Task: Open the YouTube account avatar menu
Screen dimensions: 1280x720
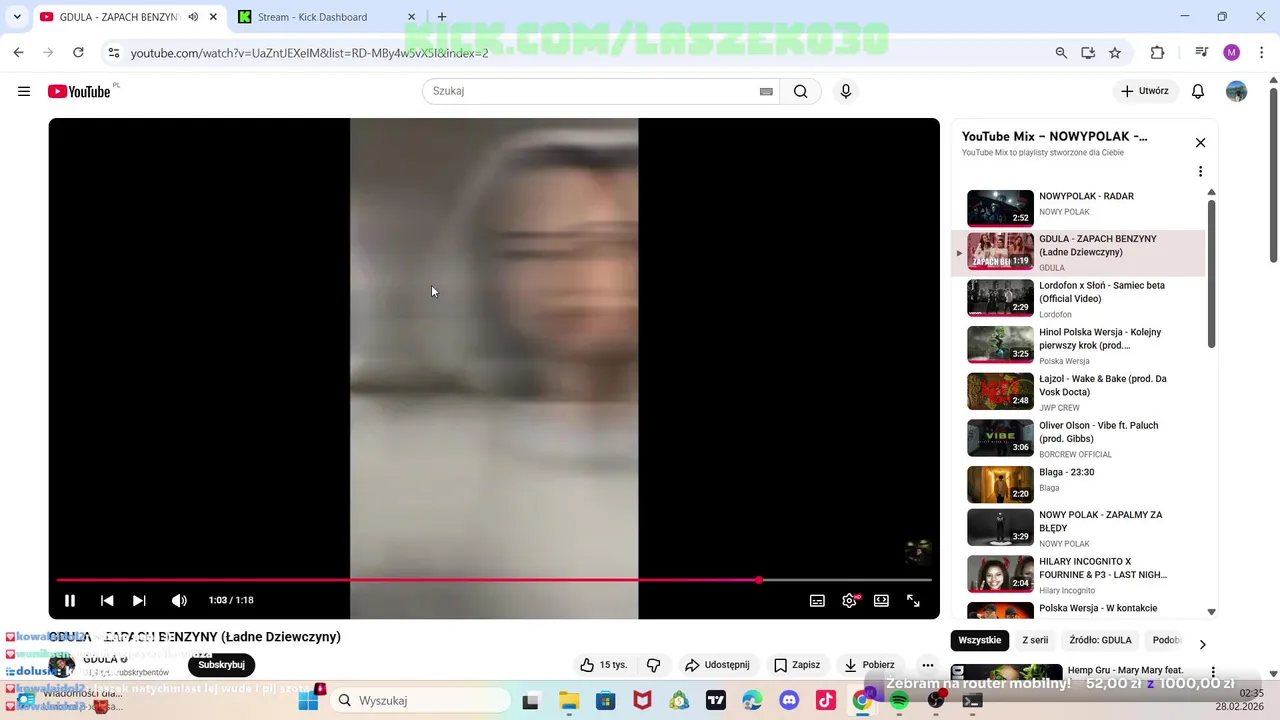Action: [x=1237, y=91]
